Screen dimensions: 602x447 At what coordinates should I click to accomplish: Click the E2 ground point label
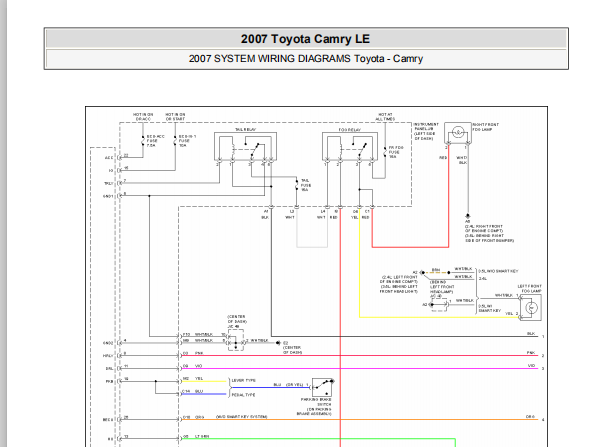tap(285, 343)
